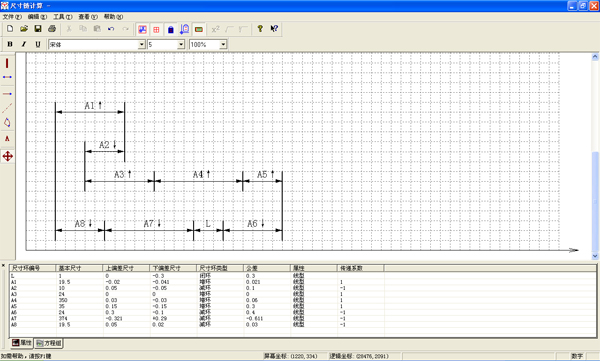
Task: Open the 文件 menu
Action: [x=12, y=17]
